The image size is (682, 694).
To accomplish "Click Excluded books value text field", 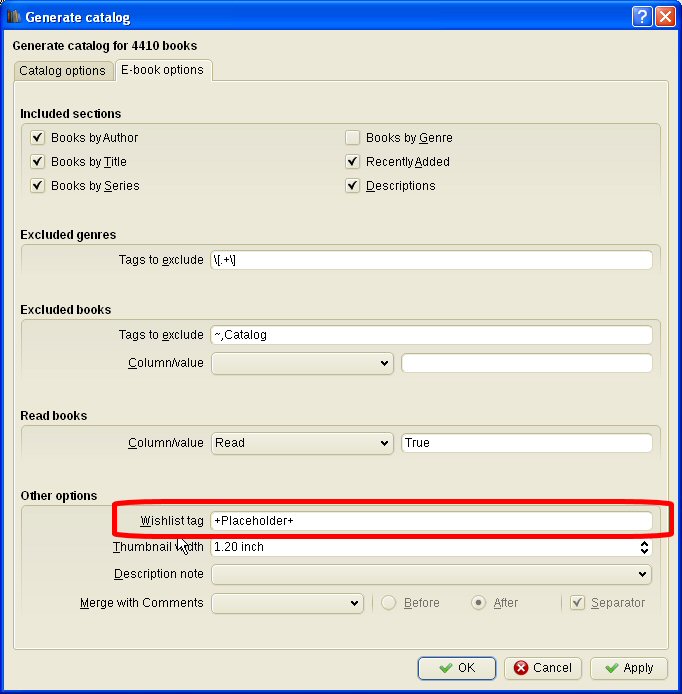I will click(x=527, y=363).
